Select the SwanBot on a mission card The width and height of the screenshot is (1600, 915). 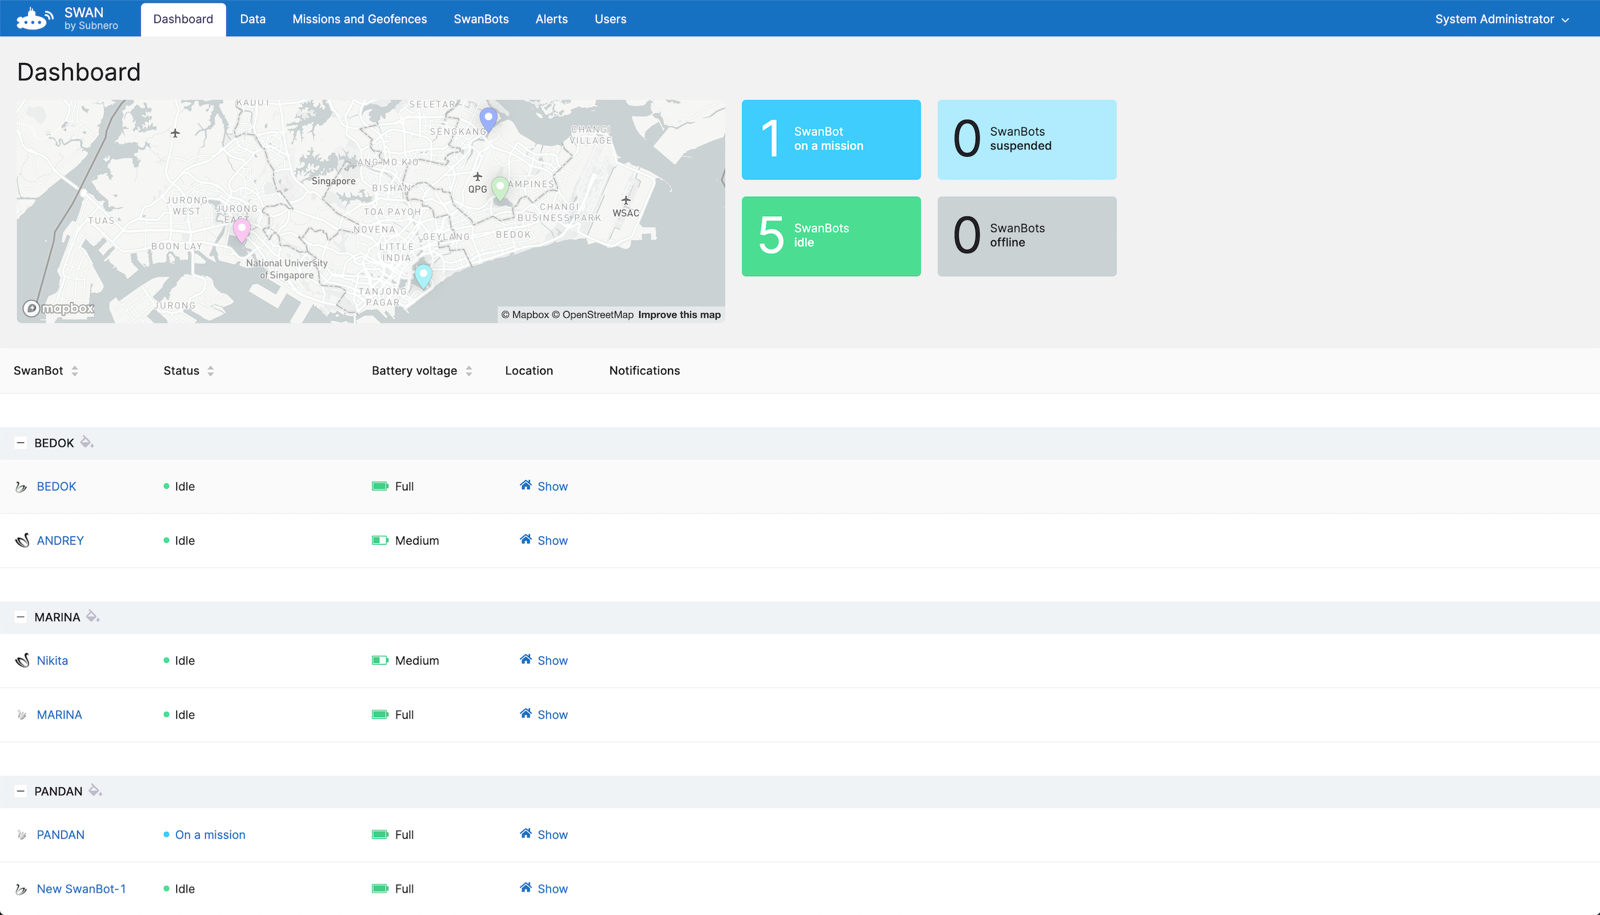coord(831,140)
